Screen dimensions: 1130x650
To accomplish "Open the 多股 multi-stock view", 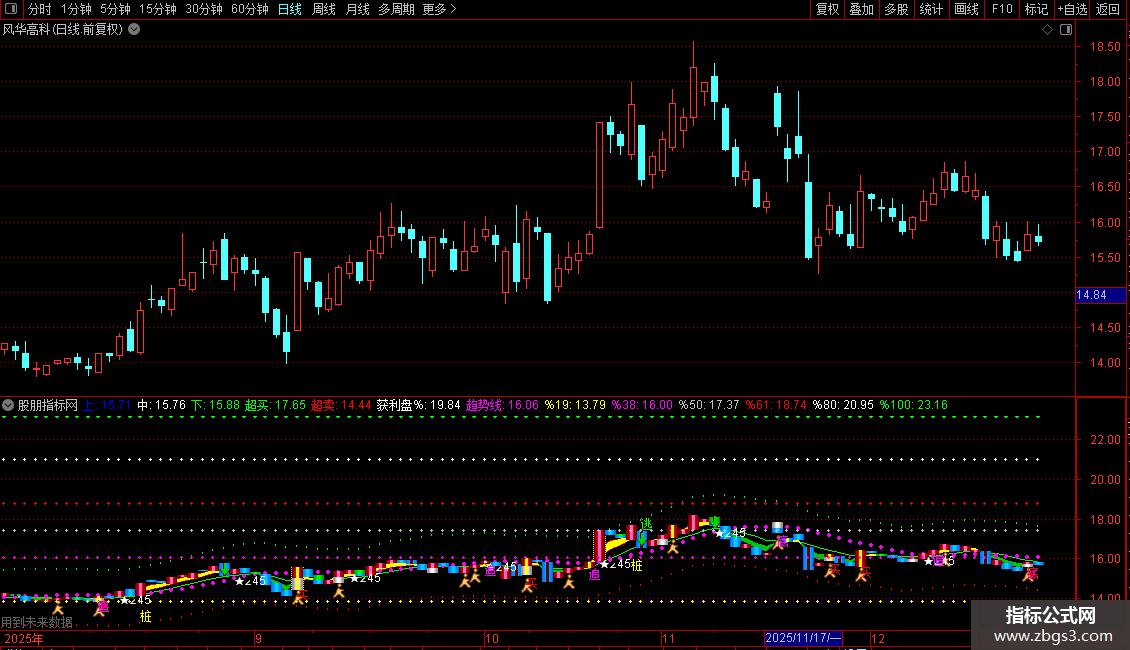I will 896,9.
